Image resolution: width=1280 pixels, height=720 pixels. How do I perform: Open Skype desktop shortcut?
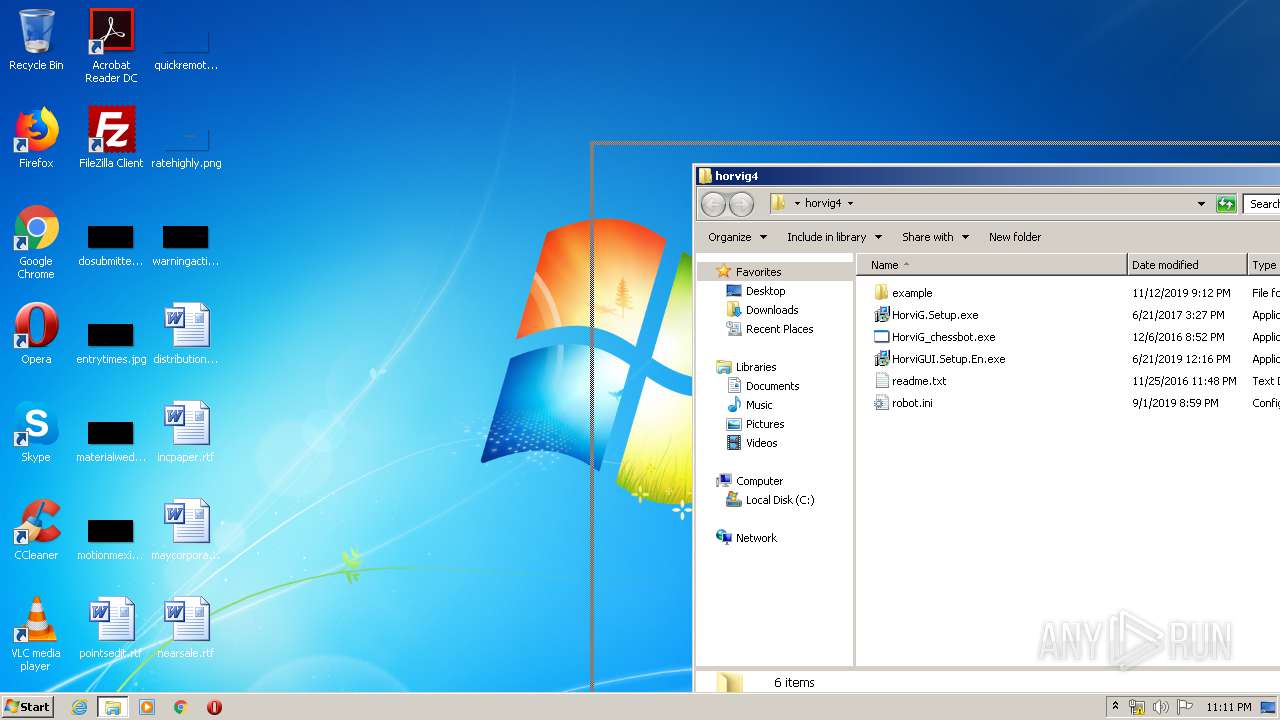[x=36, y=432]
